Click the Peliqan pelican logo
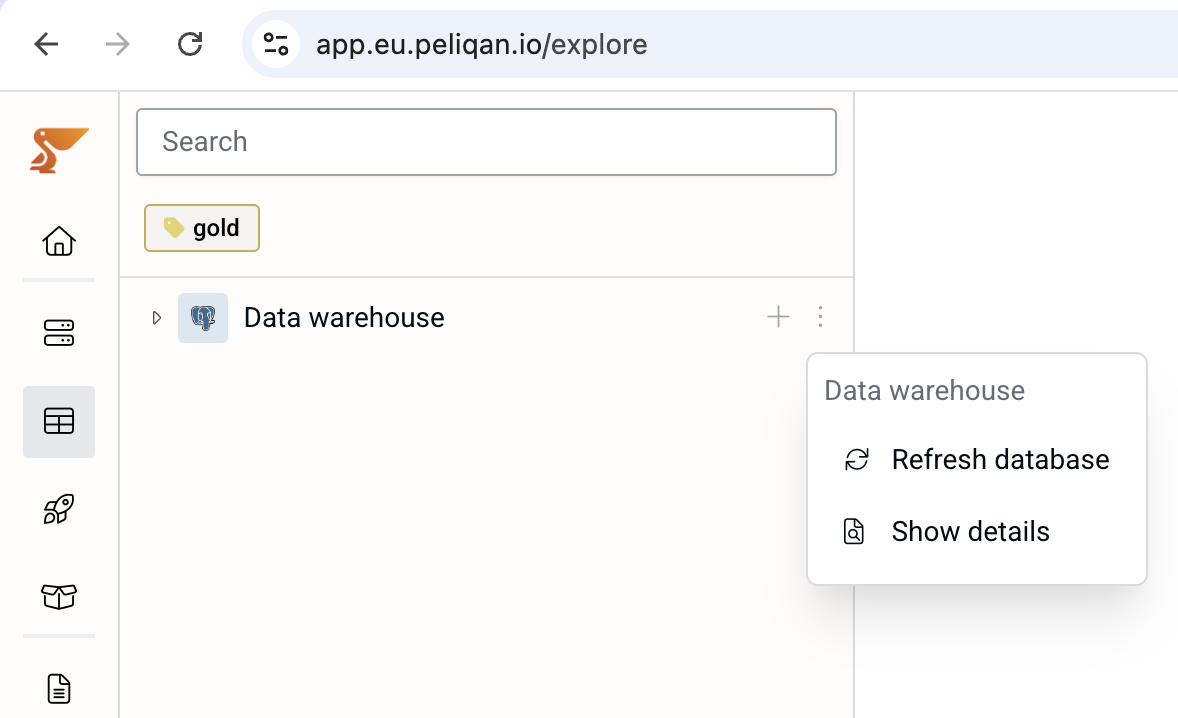Image resolution: width=1178 pixels, height=718 pixels. pos(59,150)
